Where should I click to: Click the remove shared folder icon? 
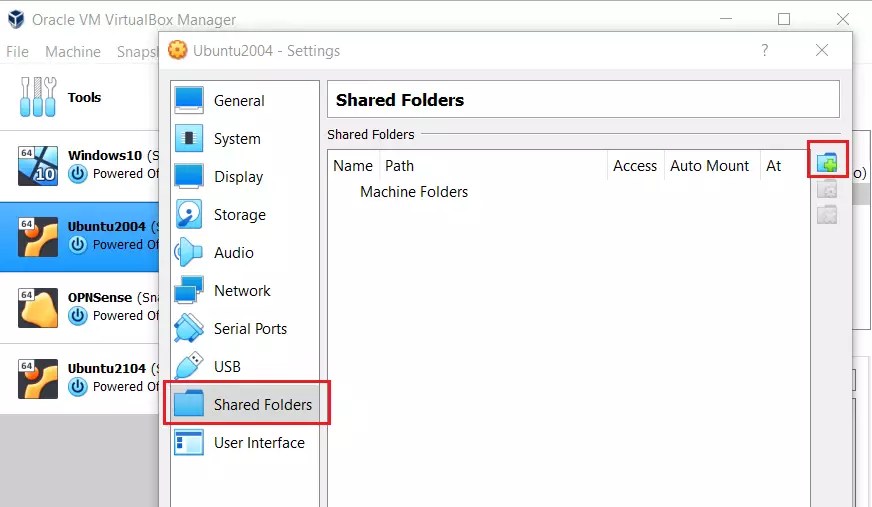pyautogui.click(x=827, y=215)
